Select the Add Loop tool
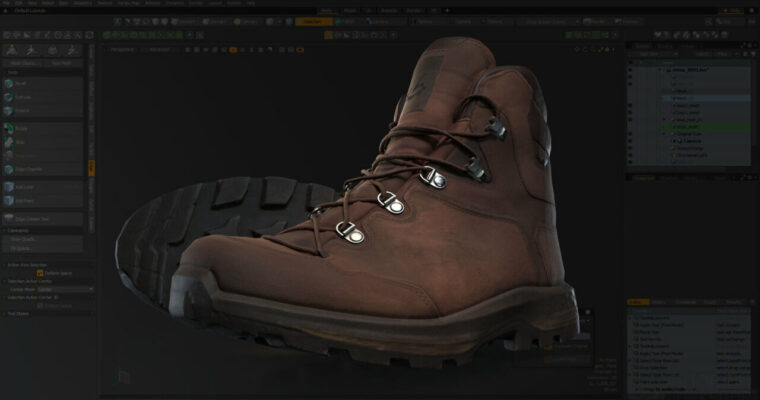The width and height of the screenshot is (760, 400). [x=43, y=187]
